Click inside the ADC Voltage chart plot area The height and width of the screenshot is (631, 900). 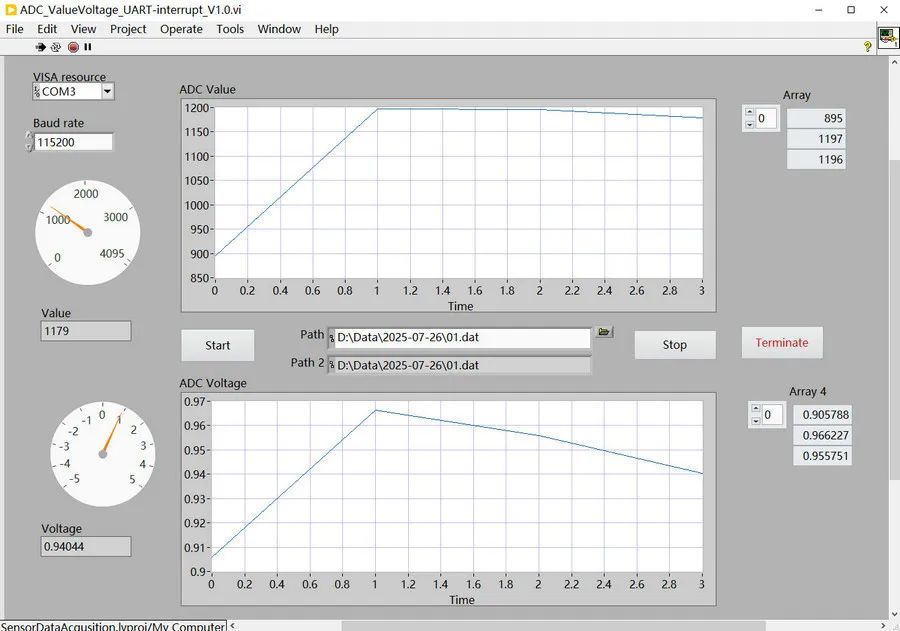pos(457,486)
